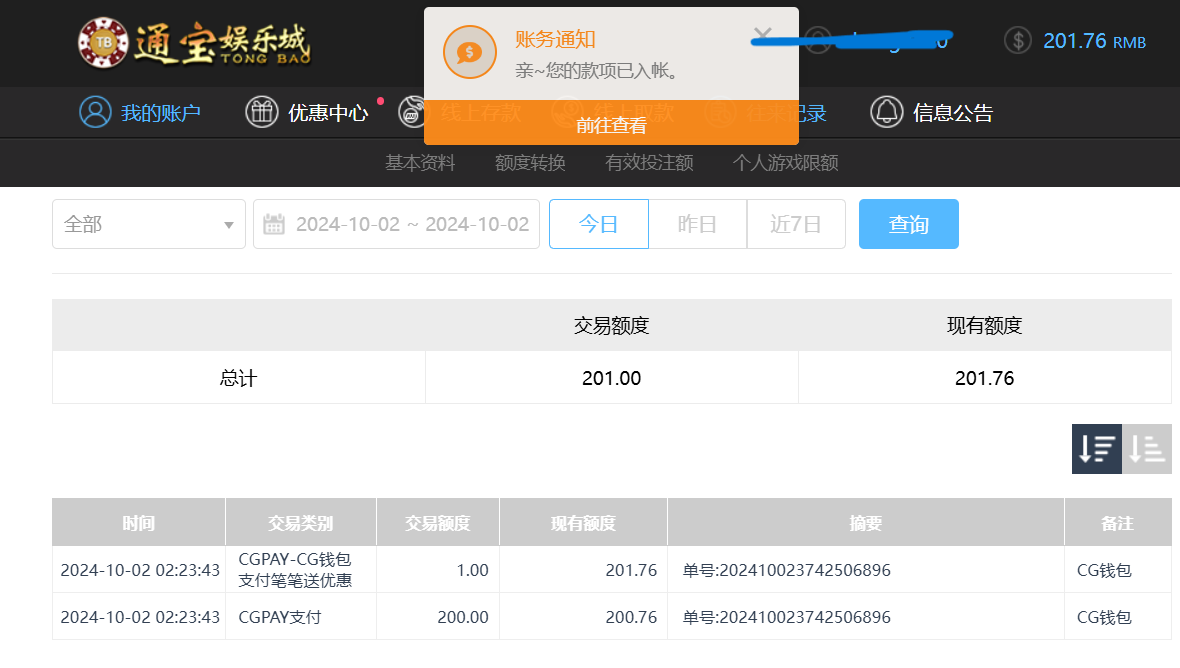Sort records in descending order
This screenshot has width=1180, height=668.
(x=1097, y=449)
